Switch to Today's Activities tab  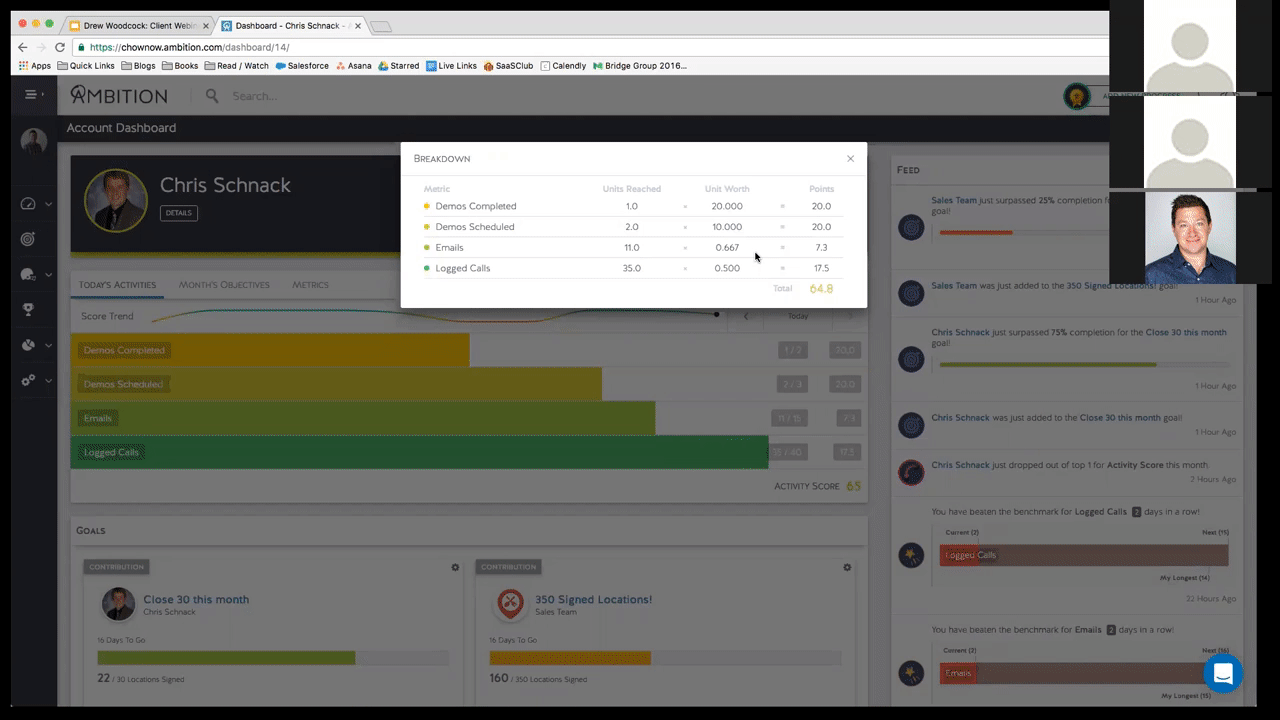click(118, 285)
